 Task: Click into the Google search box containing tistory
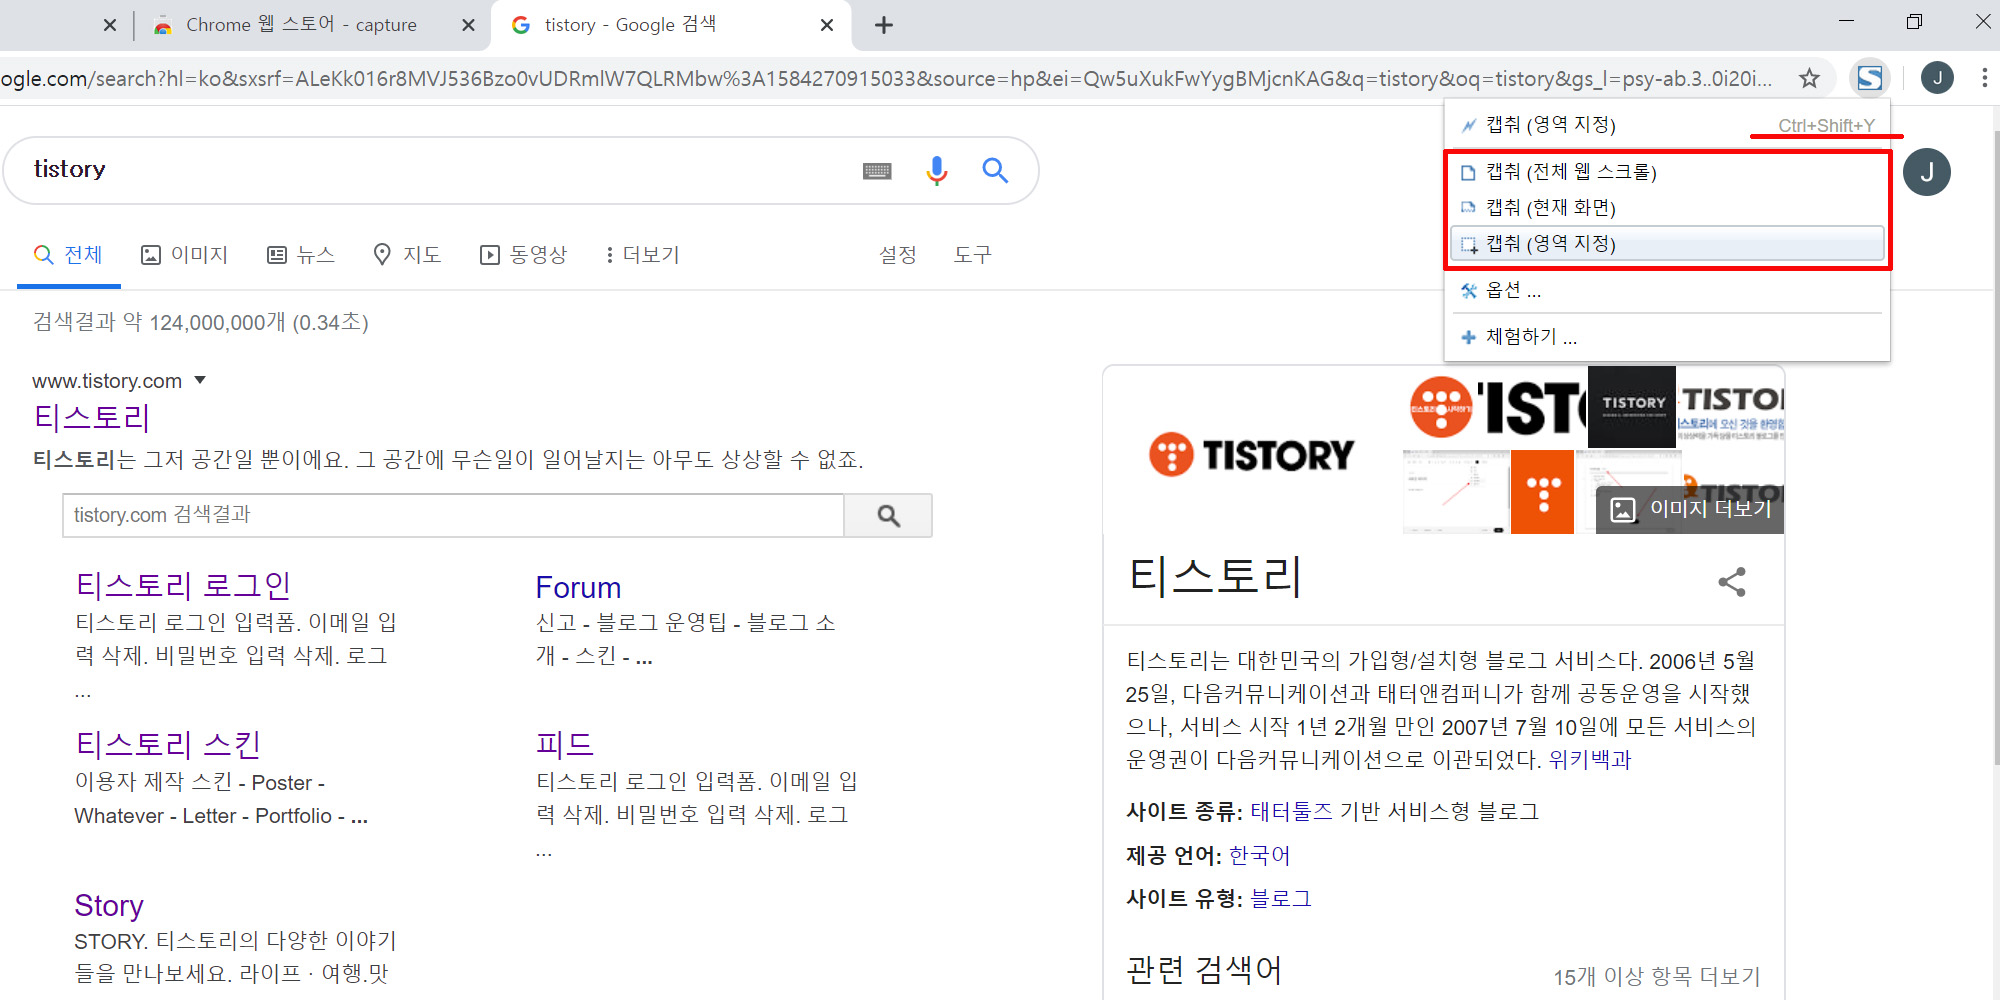tap(440, 170)
